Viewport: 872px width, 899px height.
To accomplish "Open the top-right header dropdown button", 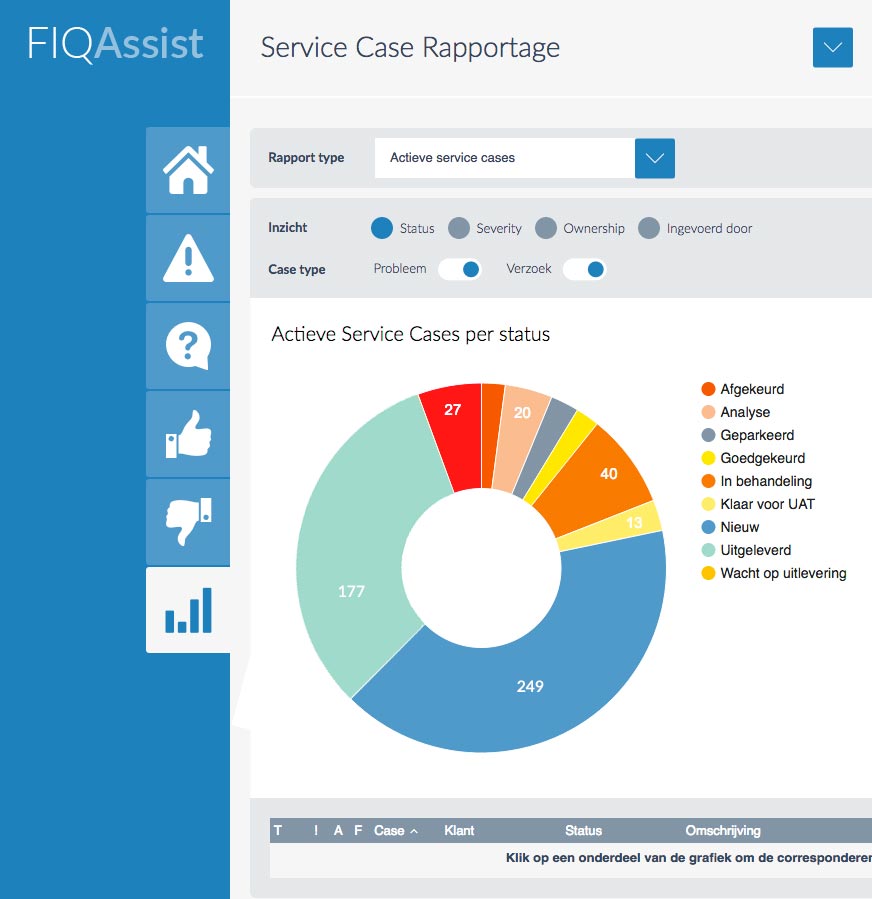I will [832, 47].
